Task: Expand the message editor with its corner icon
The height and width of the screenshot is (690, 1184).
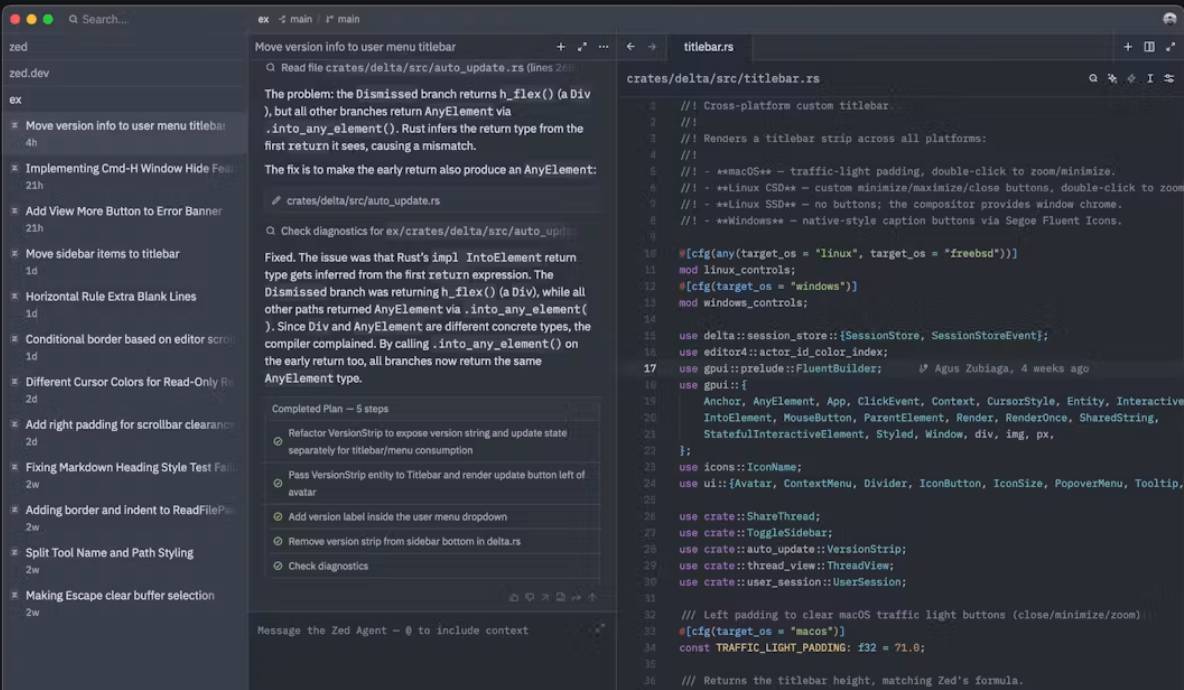Action: pyautogui.click(x=599, y=629)
